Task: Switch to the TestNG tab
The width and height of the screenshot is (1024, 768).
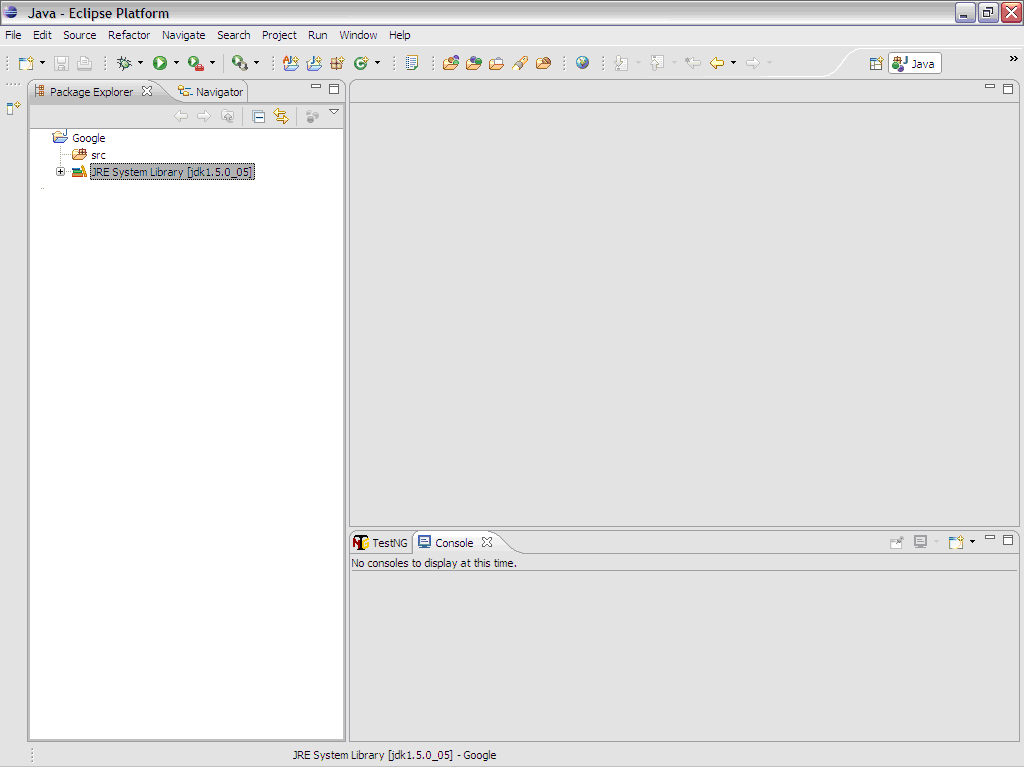Action: pos(380,543)
